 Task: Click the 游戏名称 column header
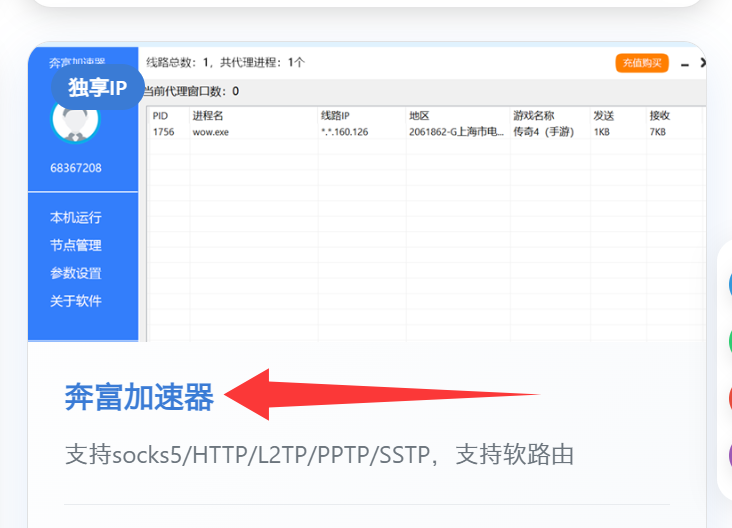pyautogui.click(x=533, y=116)
